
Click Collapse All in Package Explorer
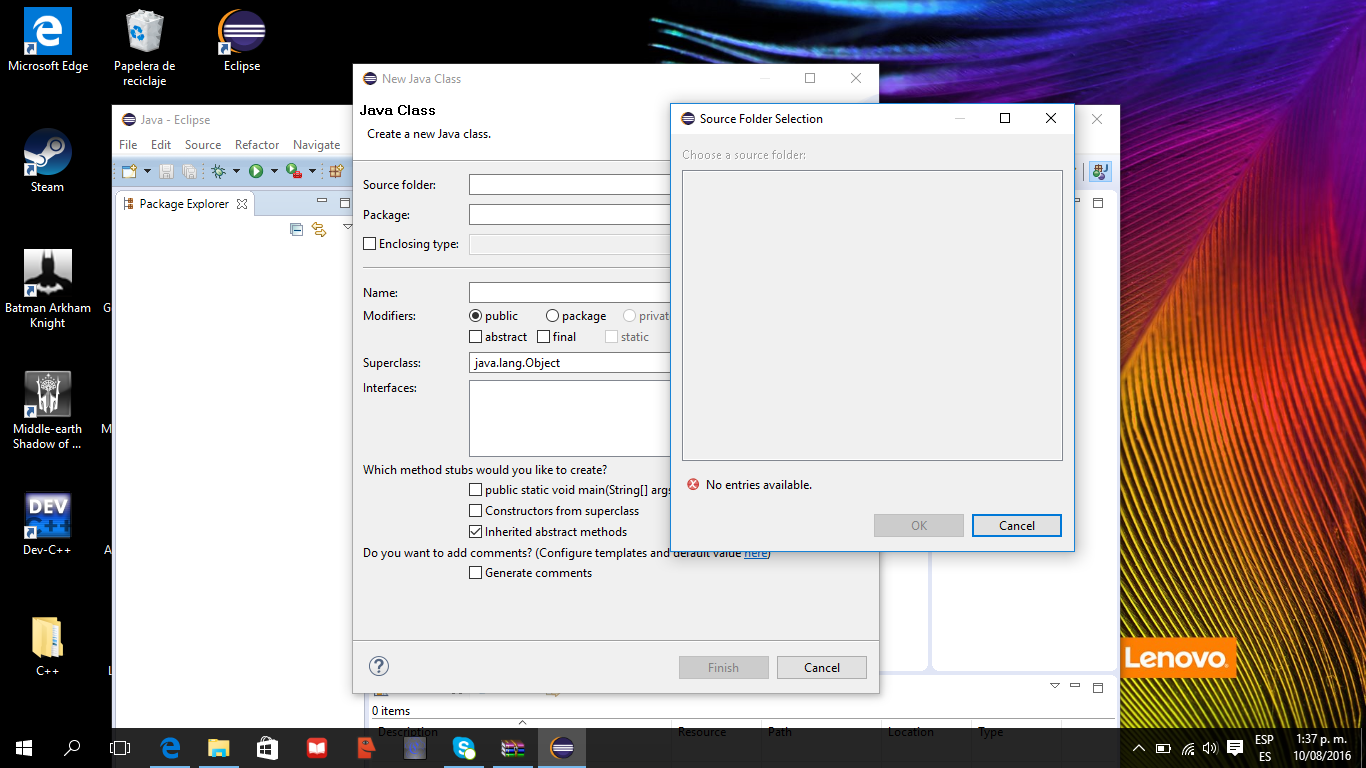click(x=296, y=230)
